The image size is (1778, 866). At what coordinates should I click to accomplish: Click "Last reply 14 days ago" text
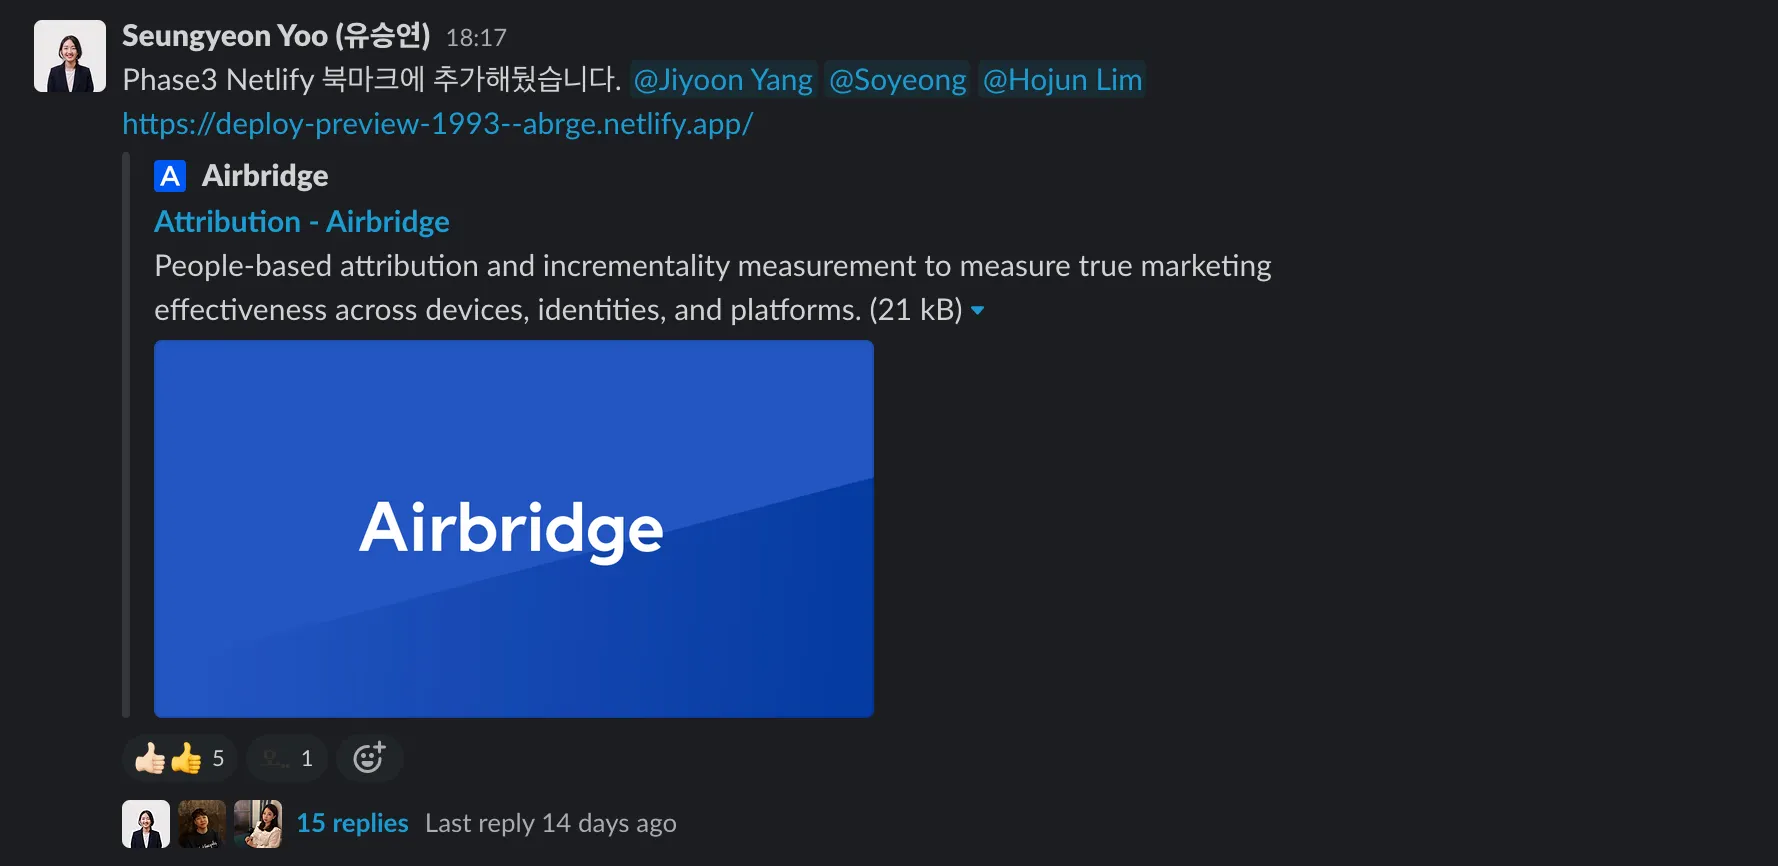[550, 823]
